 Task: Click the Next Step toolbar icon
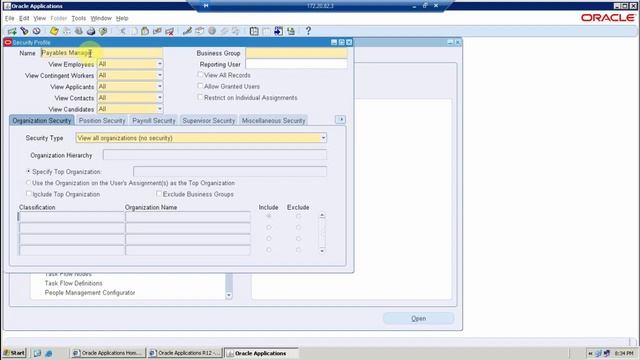click(x=66, y=31)
